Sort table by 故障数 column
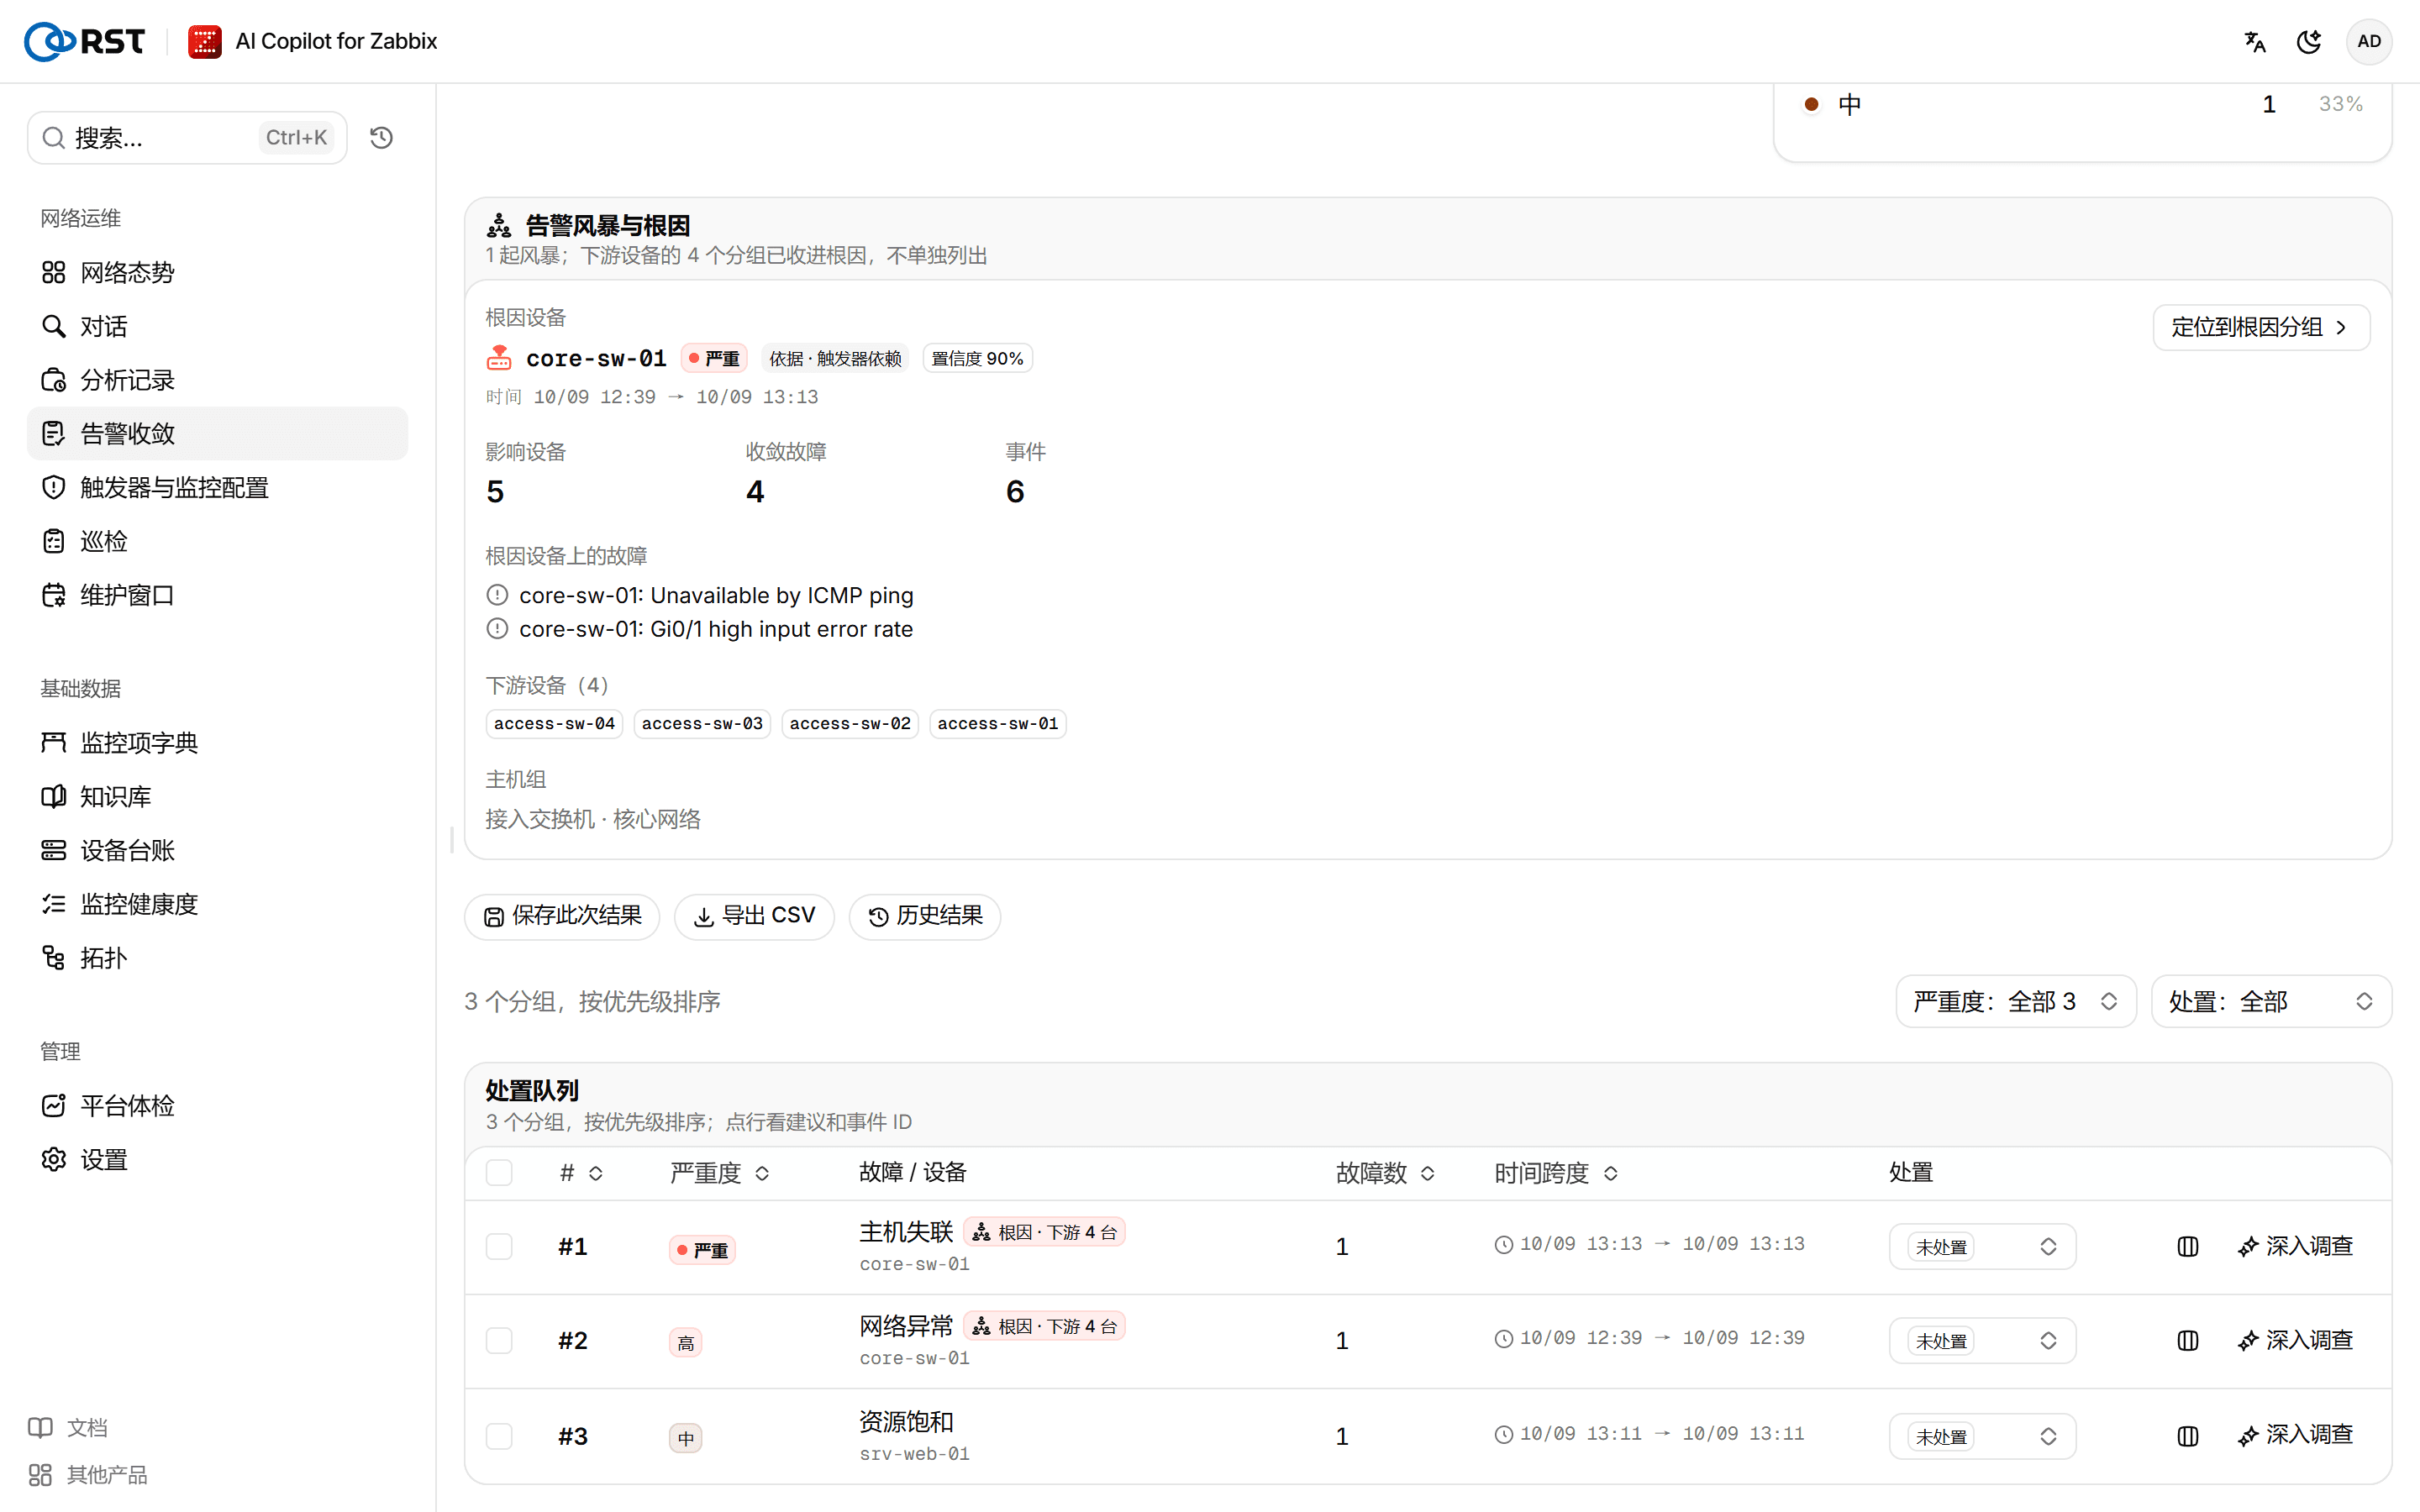 tap(1385, 1172)
